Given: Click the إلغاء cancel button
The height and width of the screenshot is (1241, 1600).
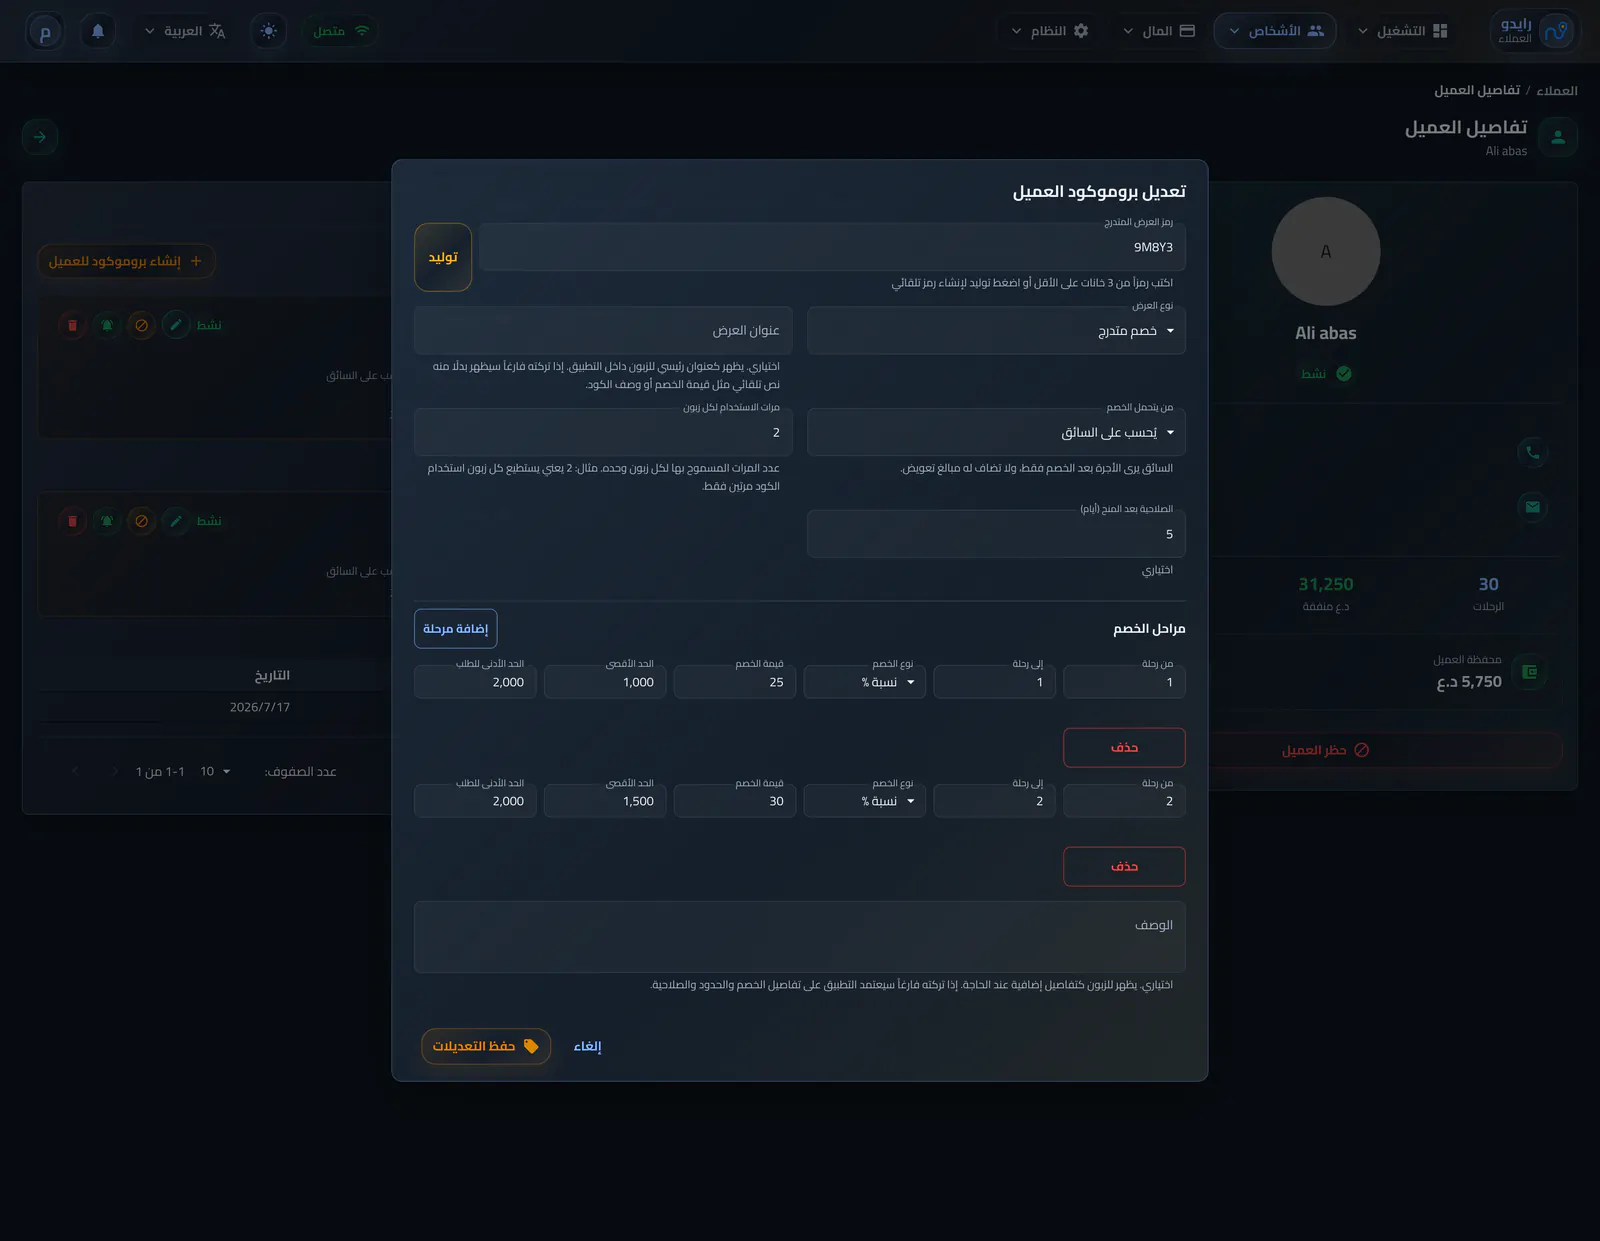Looking at the screenshot, I should [x=588, y=1046].
